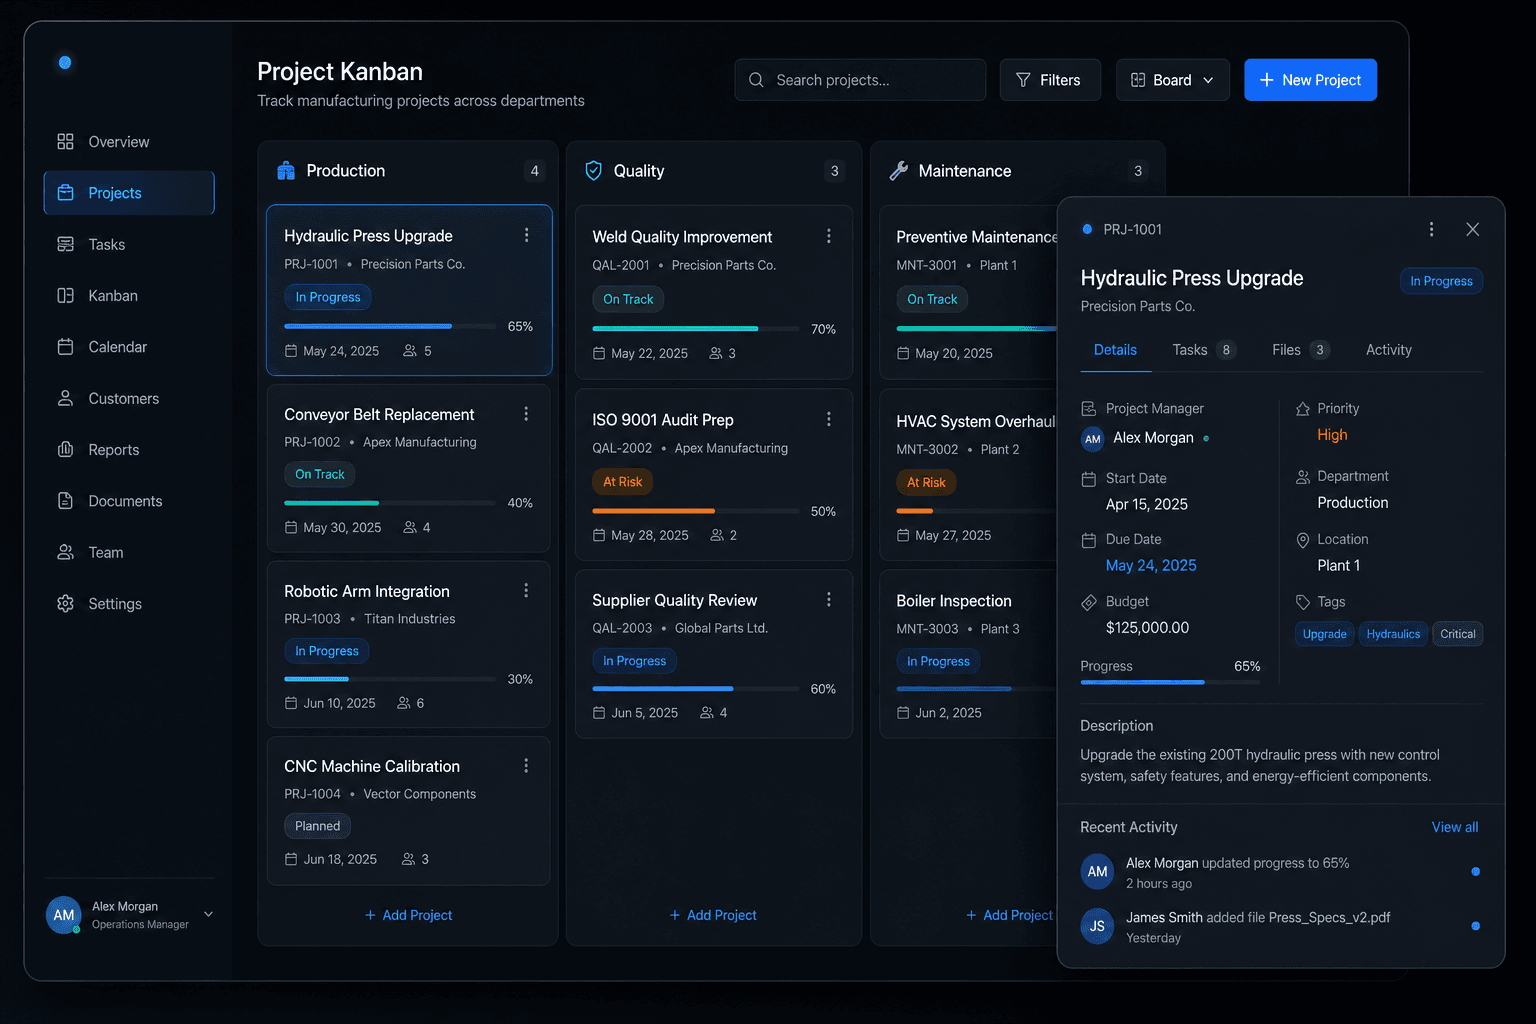Viewport: 1536px width, 1024px height.
Task: Click the Critical tag
Action: [x=1457, y=634]
